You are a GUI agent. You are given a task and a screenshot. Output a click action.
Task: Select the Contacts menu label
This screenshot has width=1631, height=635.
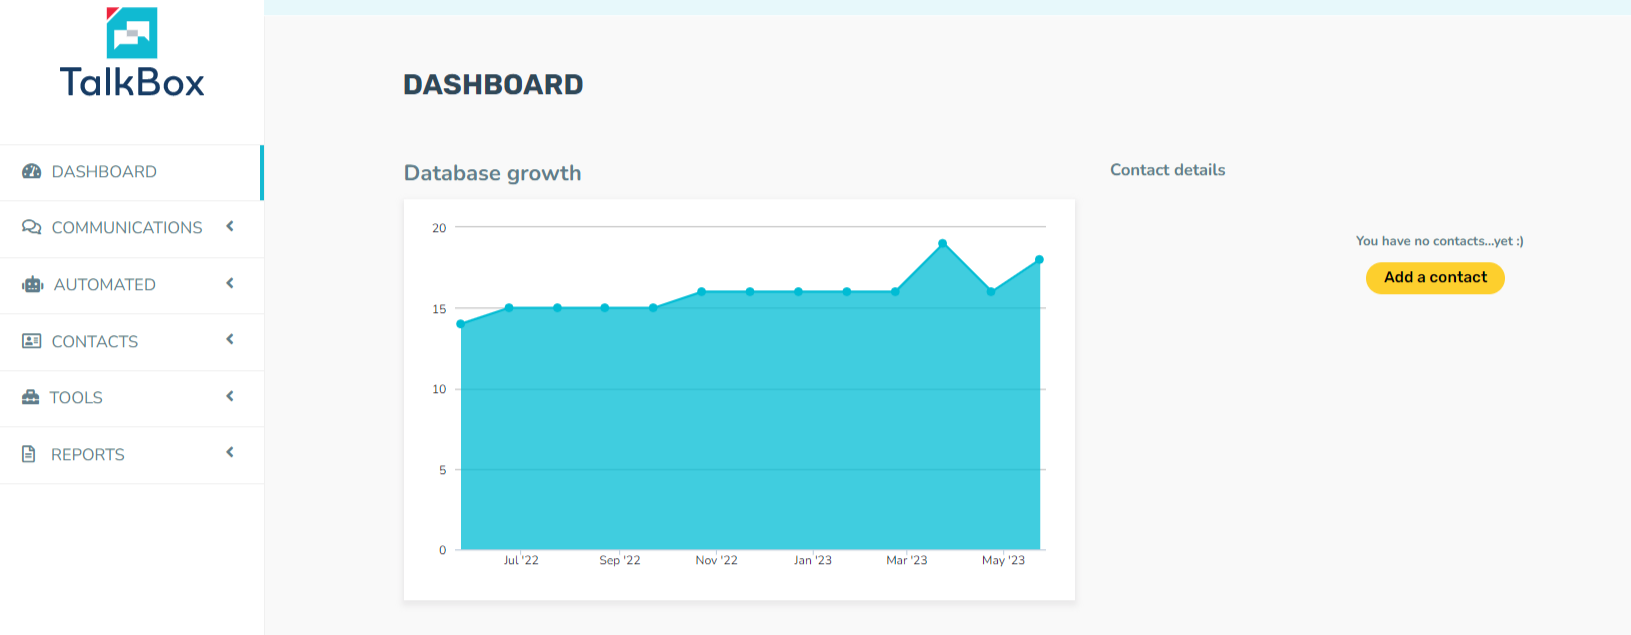click(95, 342)
